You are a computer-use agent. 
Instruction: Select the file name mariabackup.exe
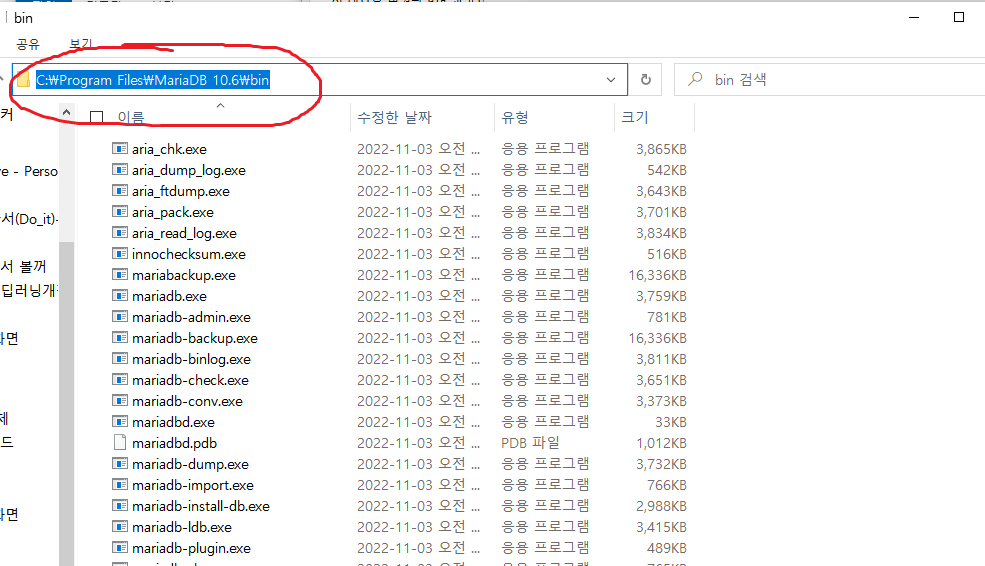click(183, 275)
